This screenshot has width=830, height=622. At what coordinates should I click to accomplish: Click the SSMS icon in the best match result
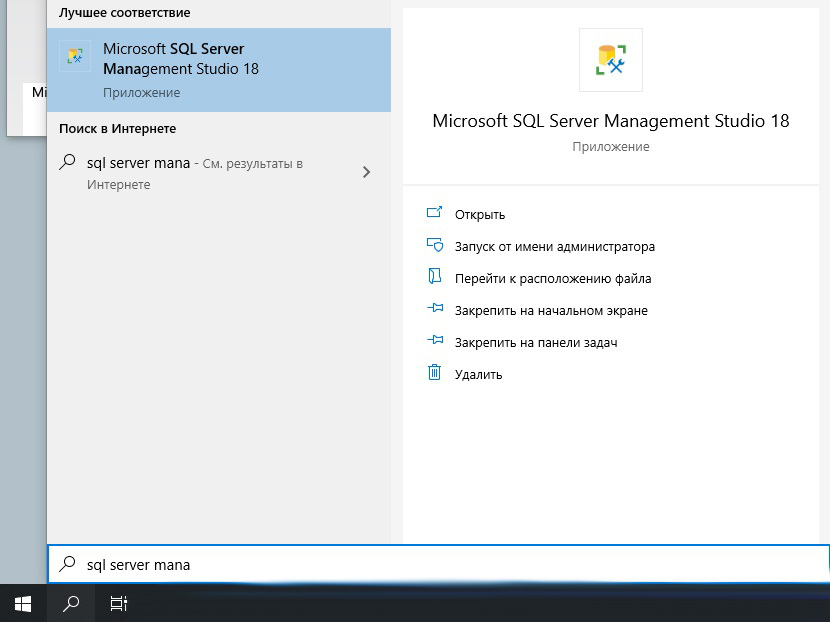(x=75, y=56)
